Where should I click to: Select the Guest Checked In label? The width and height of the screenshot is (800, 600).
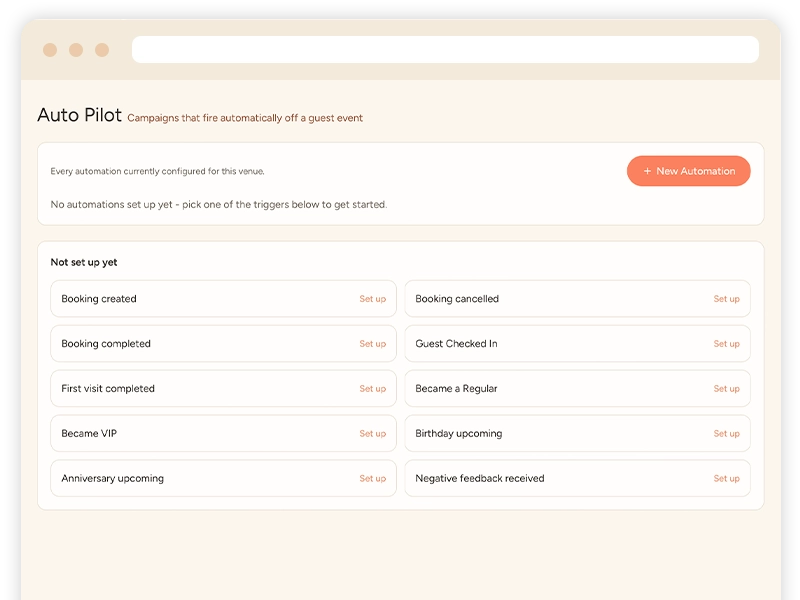(456, 344)
